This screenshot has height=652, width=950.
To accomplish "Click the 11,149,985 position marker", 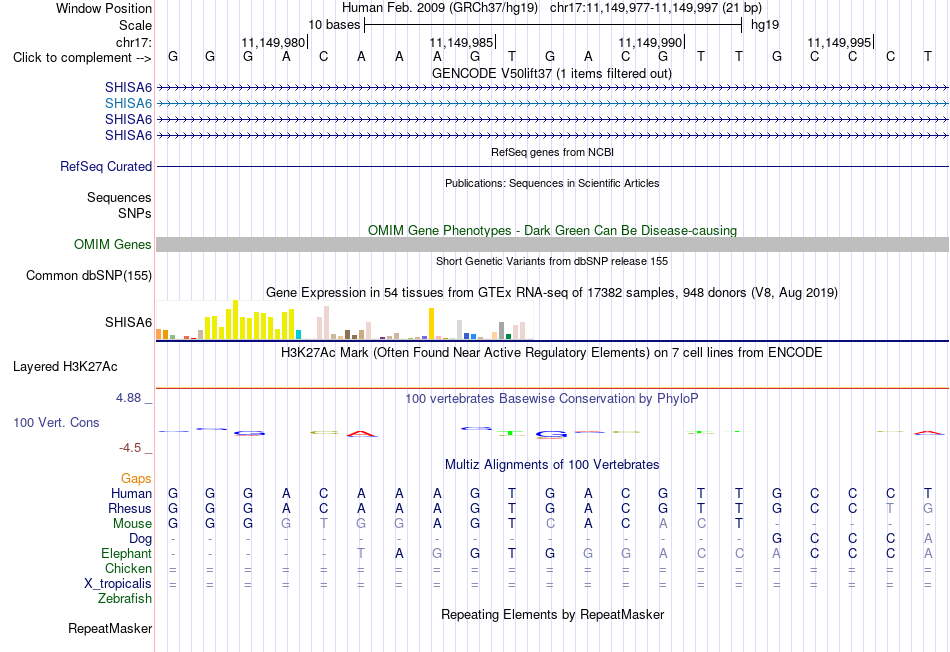I will click(462, 42).
